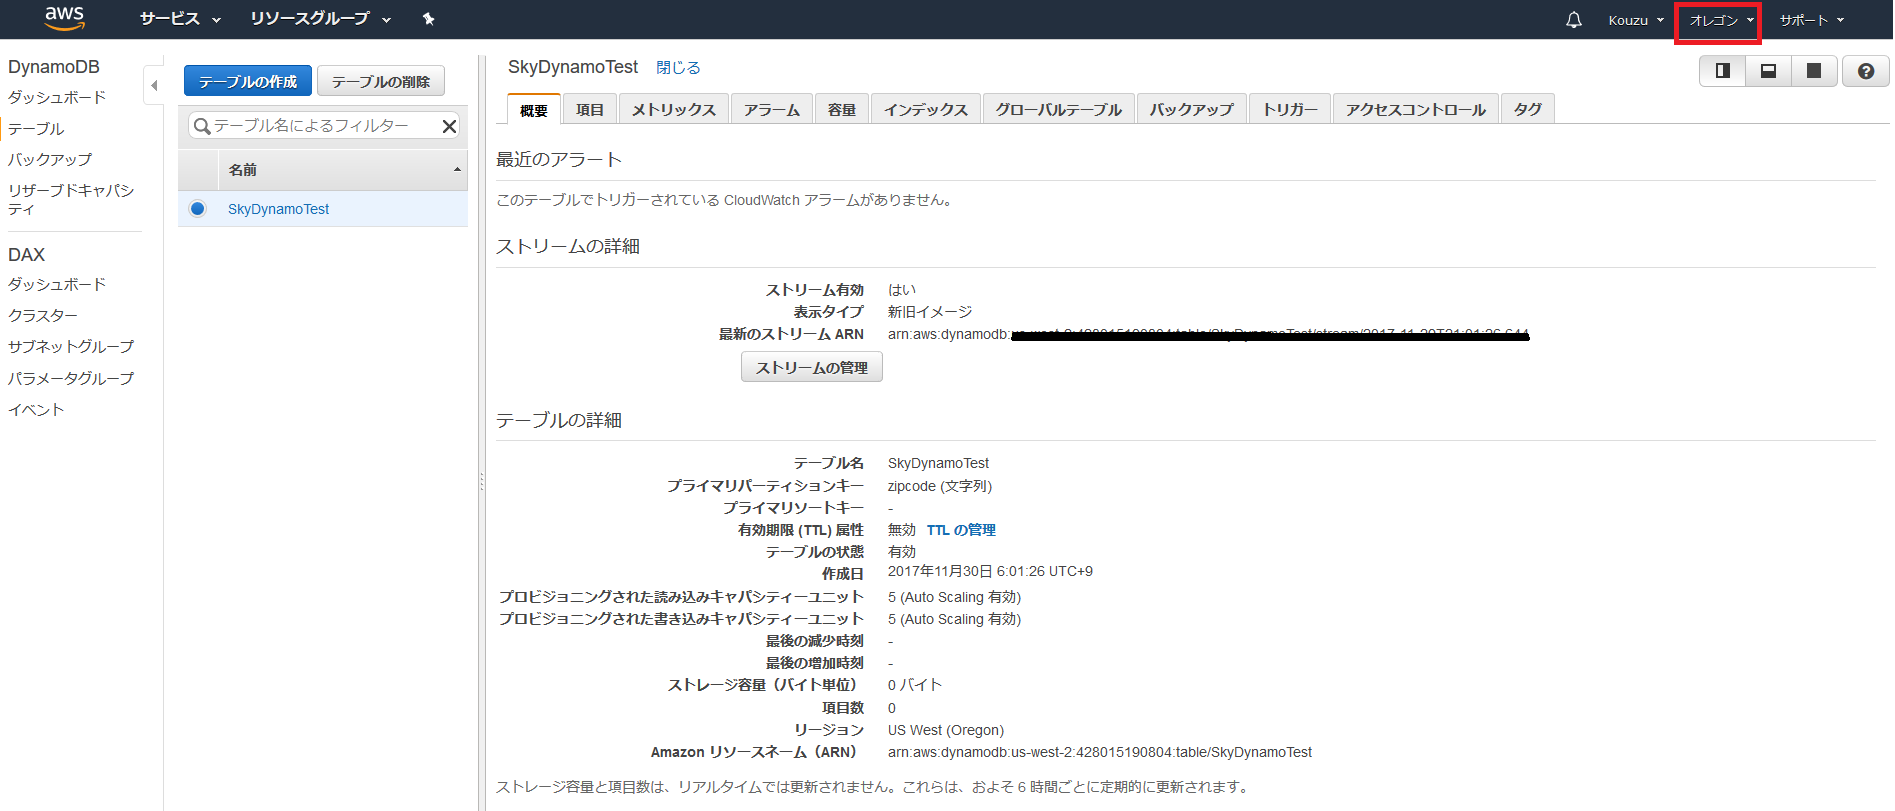Switch to split vertical panel layout icon
Image resolution: width=1895 pixels, height=811 pixels.
[x=1723, y=71]
